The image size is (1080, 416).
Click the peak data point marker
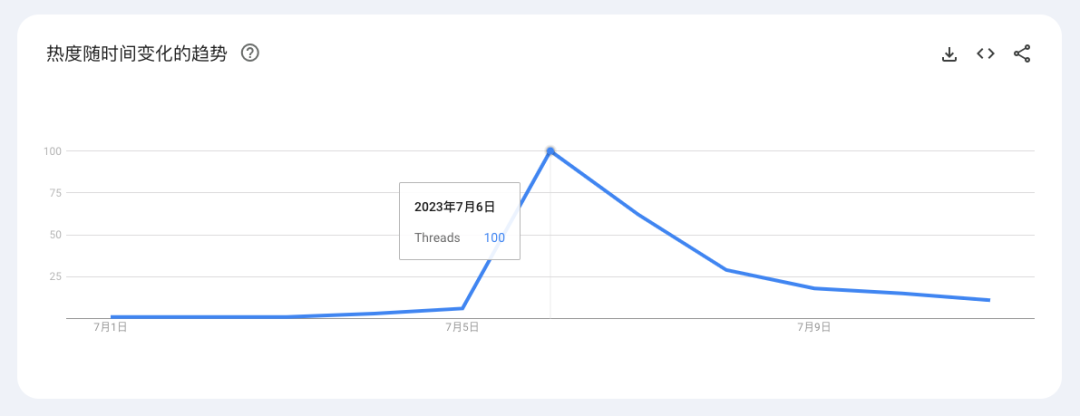pos(550,151)
